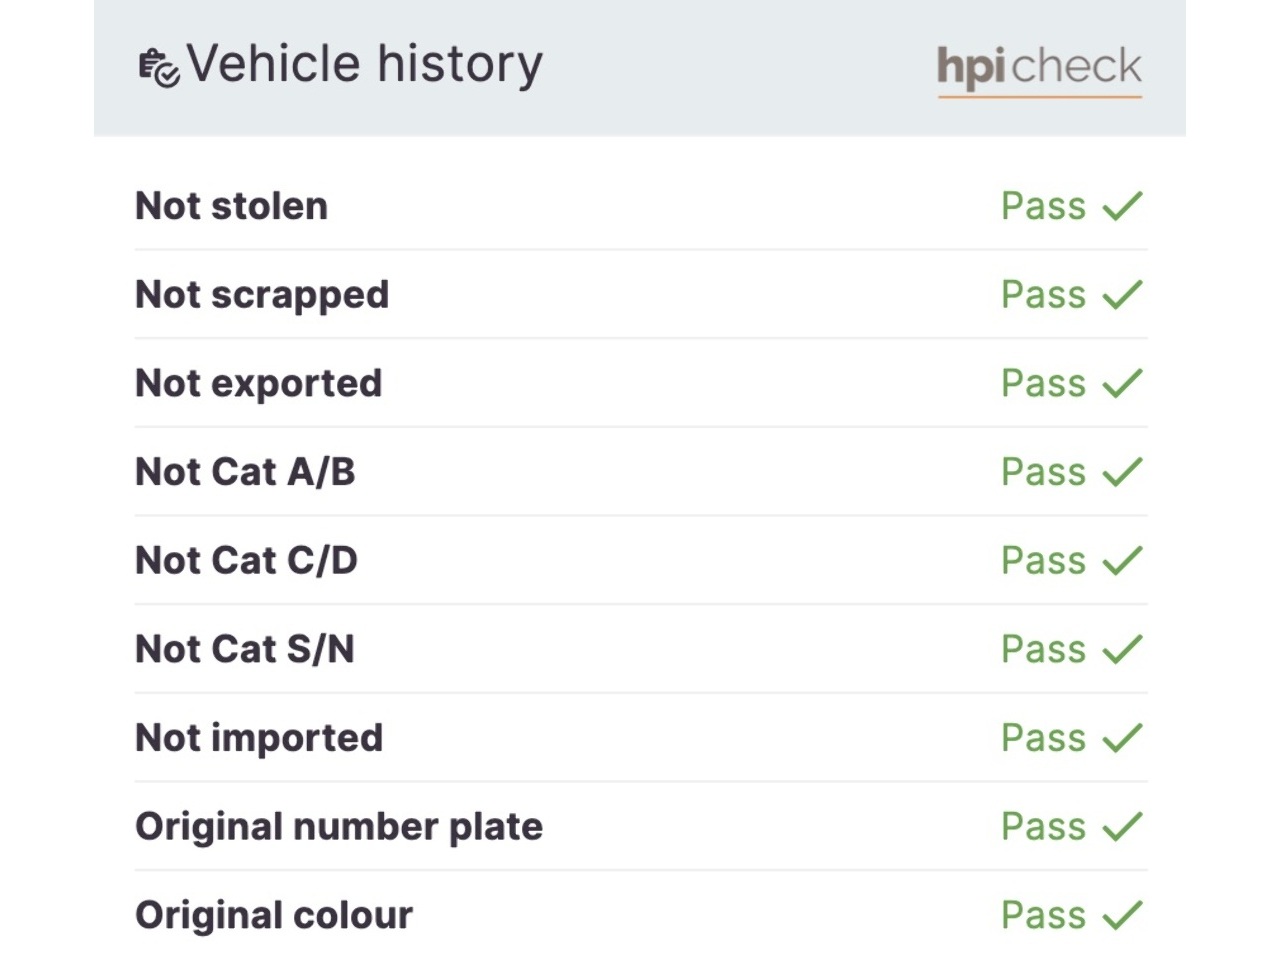This screenshot has height=960, width=1280.
Task: Click the Not stolen green checkmark
Action: [1122, 206]
